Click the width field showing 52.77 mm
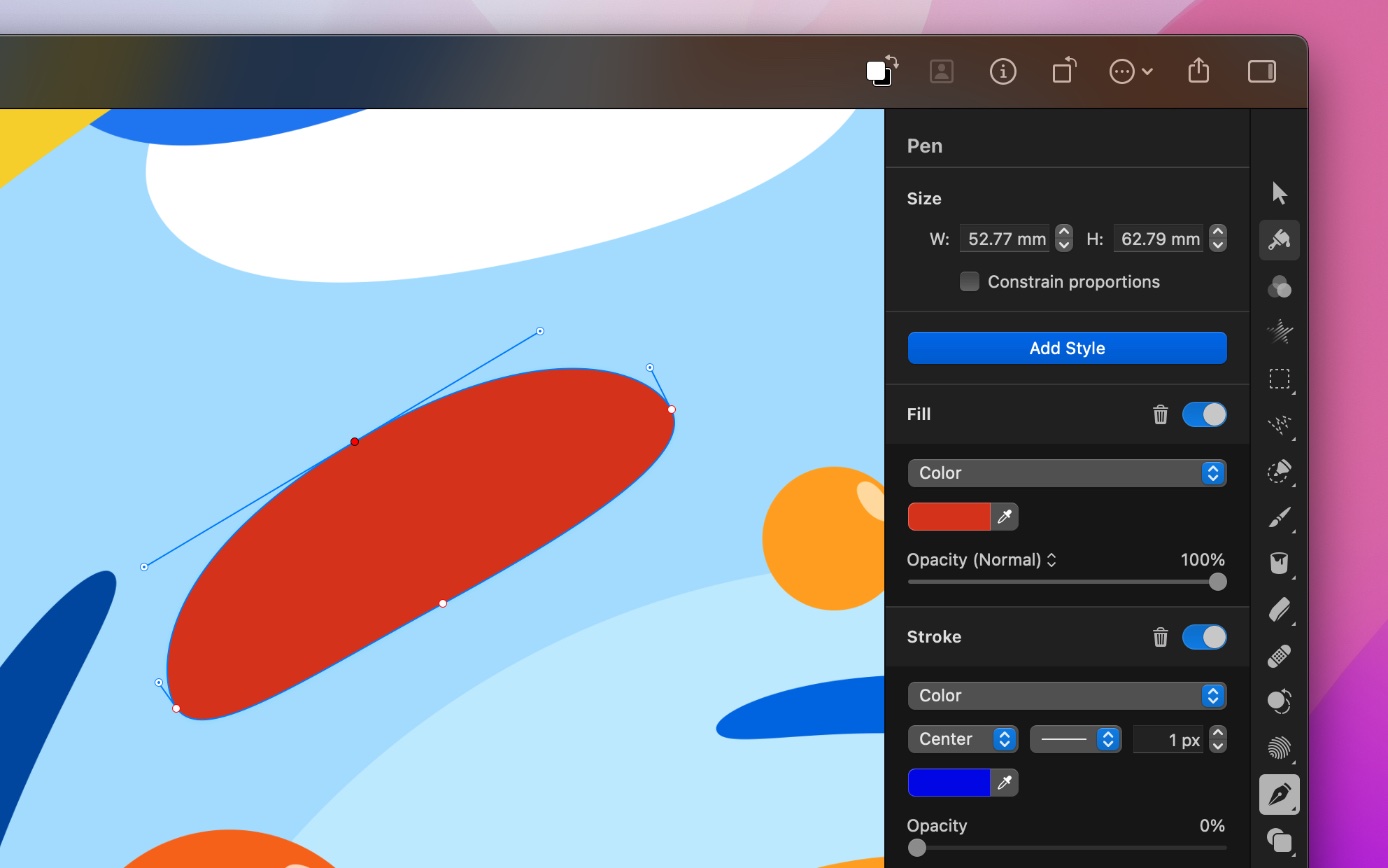This screenshot has width=1388, height=868. tap(1007, 239)
